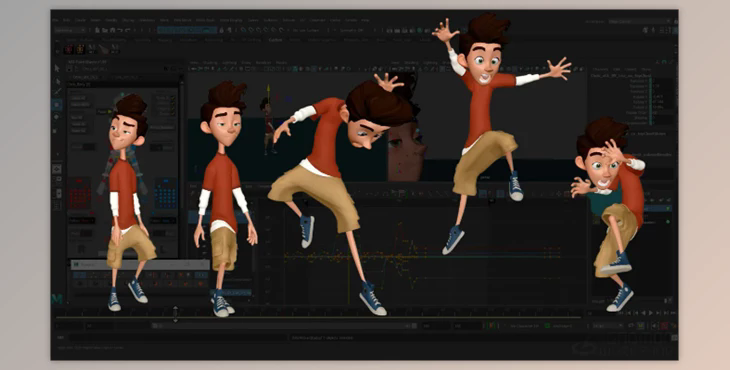Open the frame rate fps dropdown
The width and height of the screenshot is (730, 370).
608,326
